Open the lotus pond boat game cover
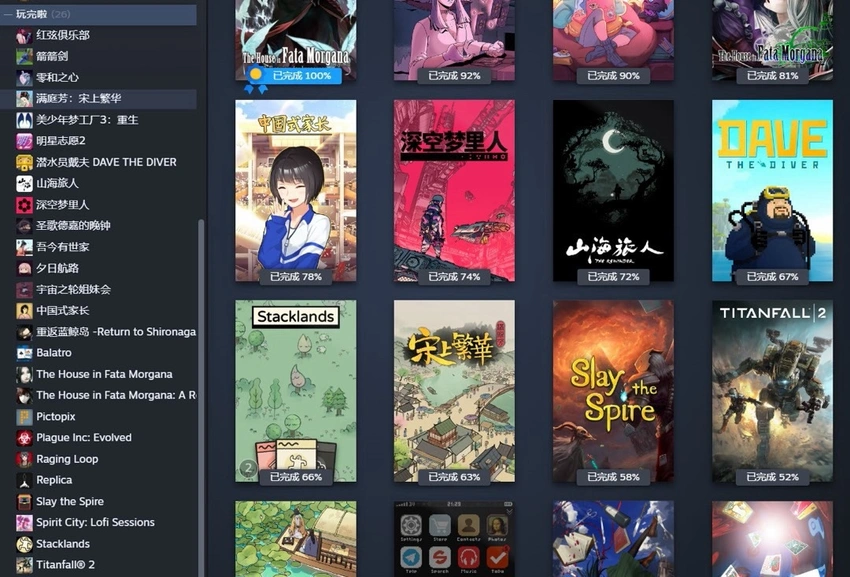Screen dimensions: 850x577 pyautogui.click(x=296, y=539)
